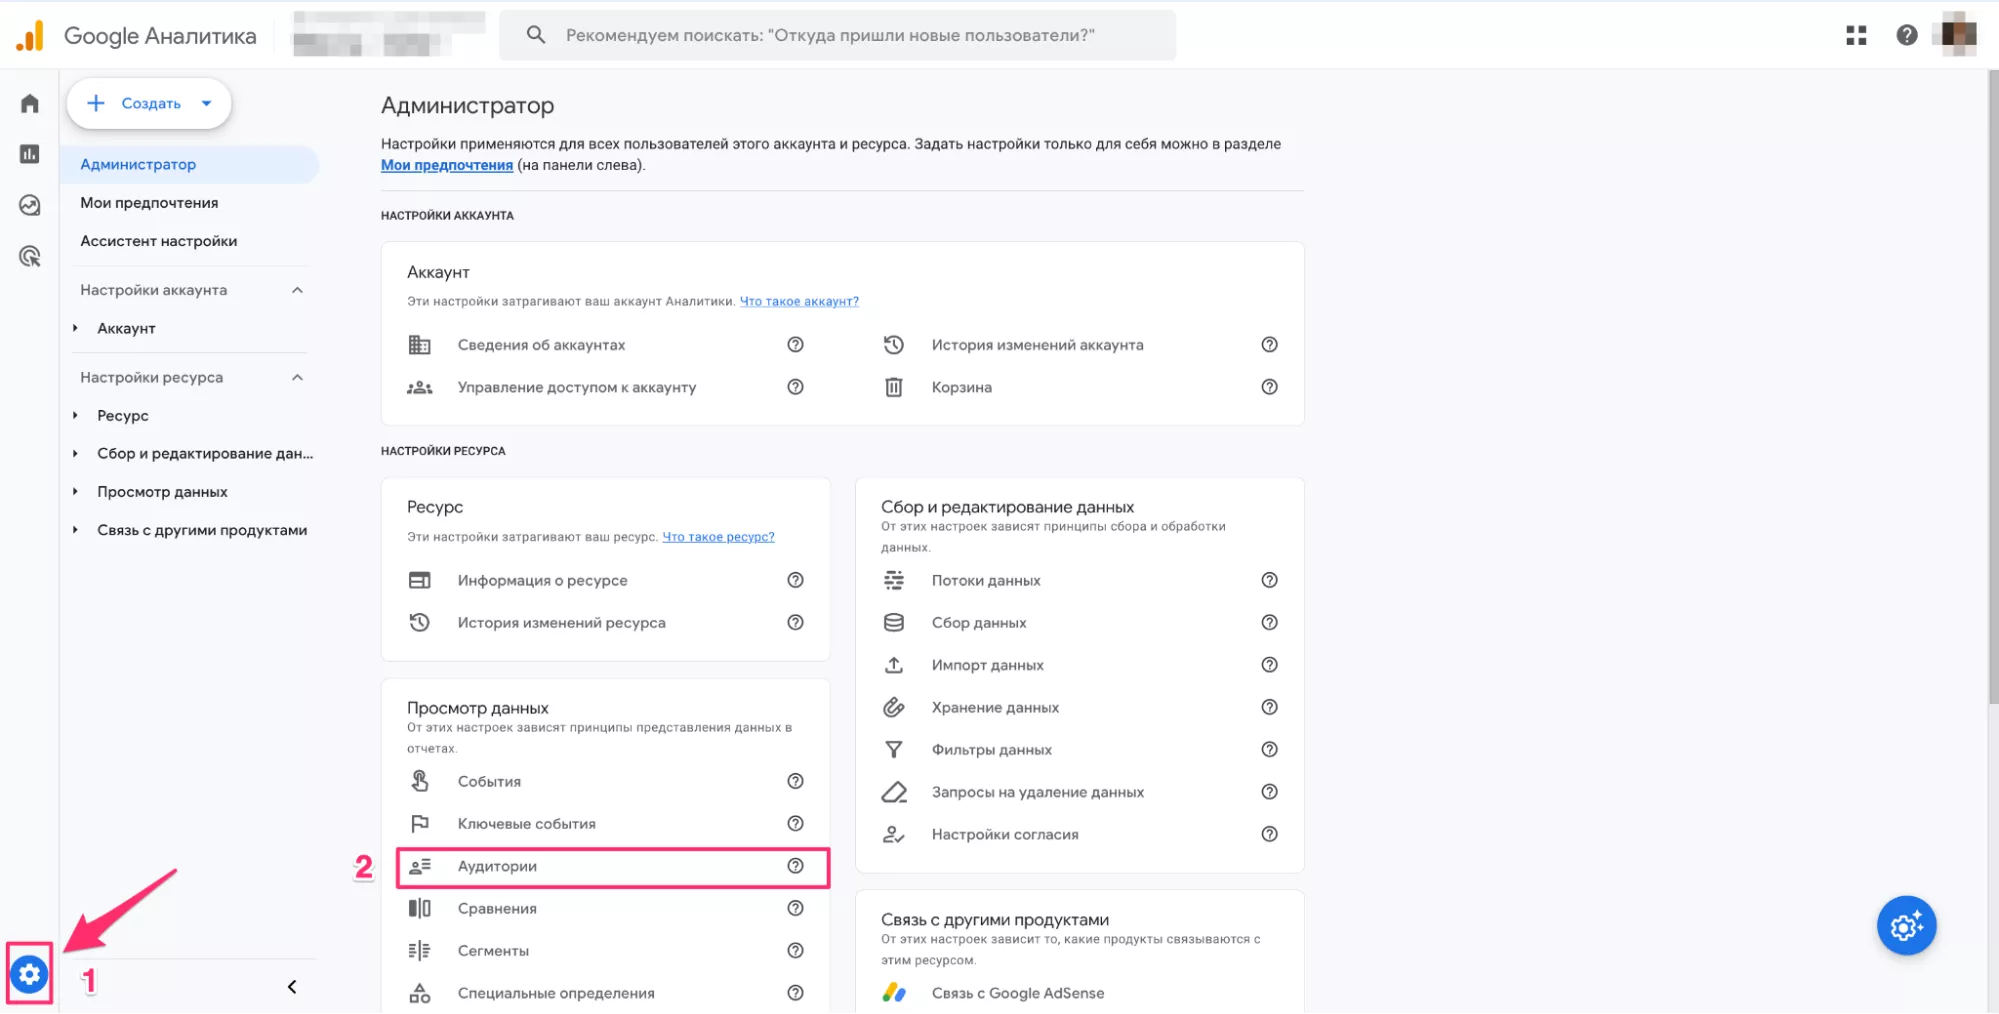The width and height of the screenshot is (1999, 1014).
Task: Click the floating blue gear button
Action: point(1906,925)
